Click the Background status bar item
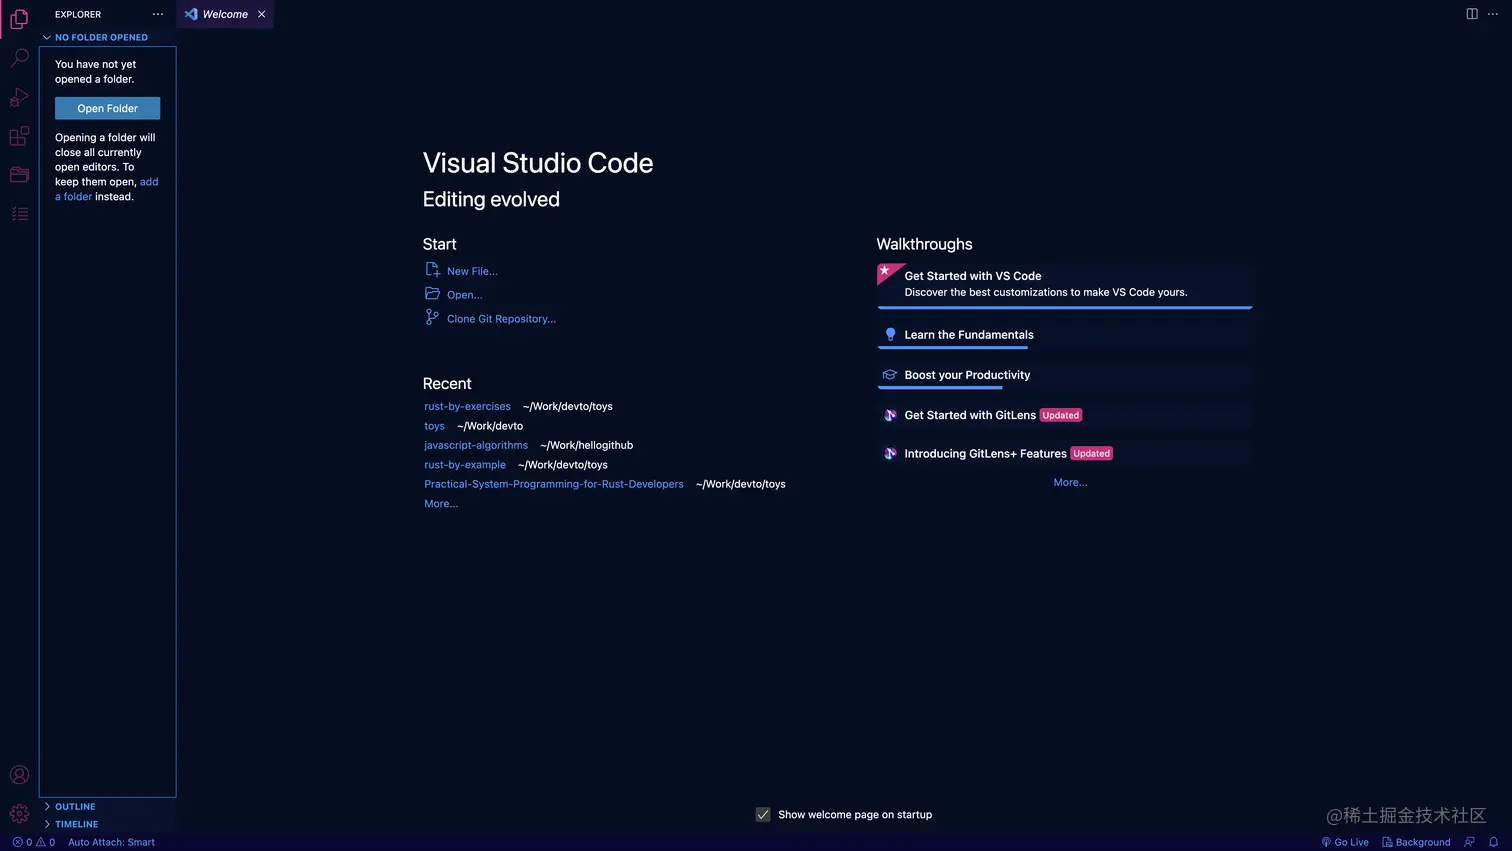Screen dimensions: 1512x851 (x=1416, y=842)
